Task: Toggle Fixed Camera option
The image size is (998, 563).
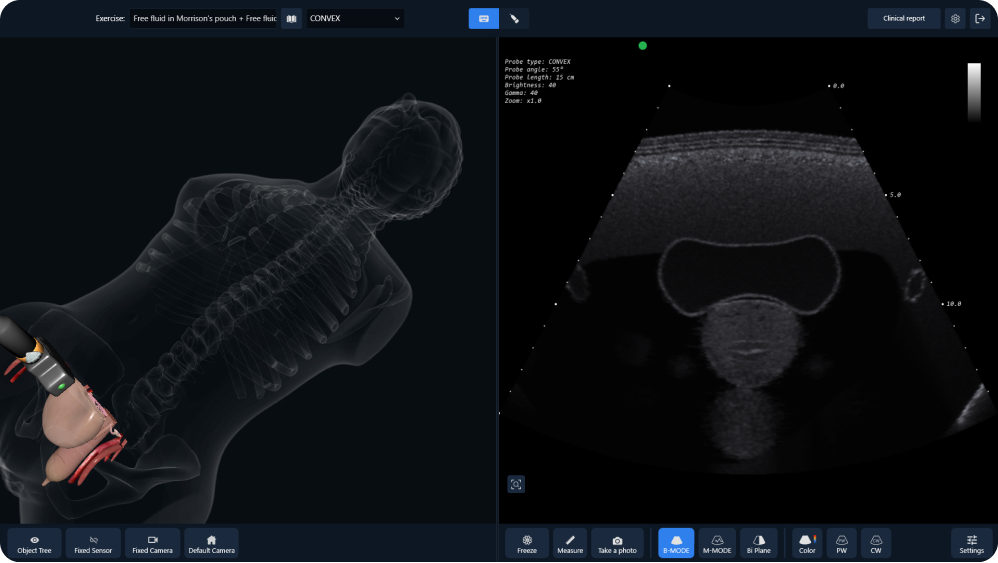Action: [152, 543]
